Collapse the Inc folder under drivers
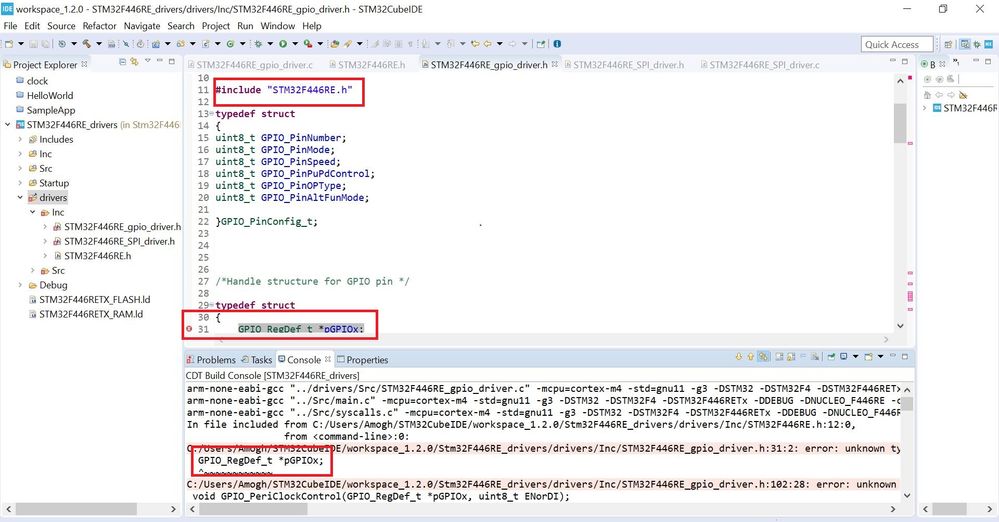Screen dimensions: 999x522 click(x=32, y=212)
